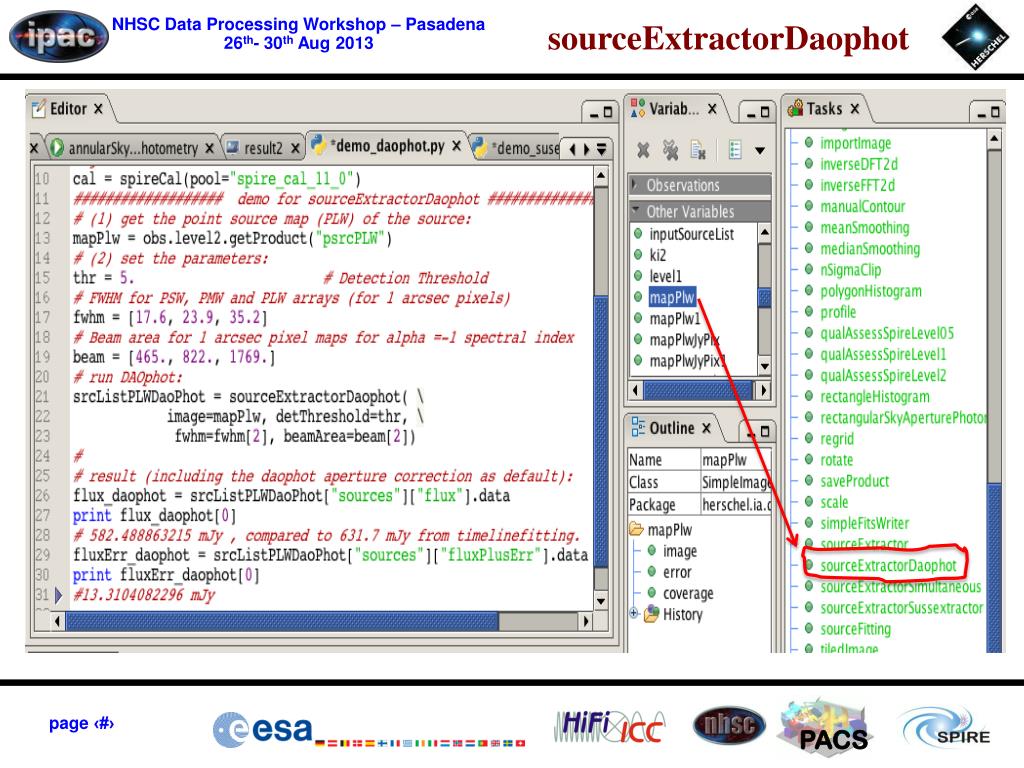Click the Python icon on demo_suse tab
1024x768 pixels.
(x=479, y=147)
